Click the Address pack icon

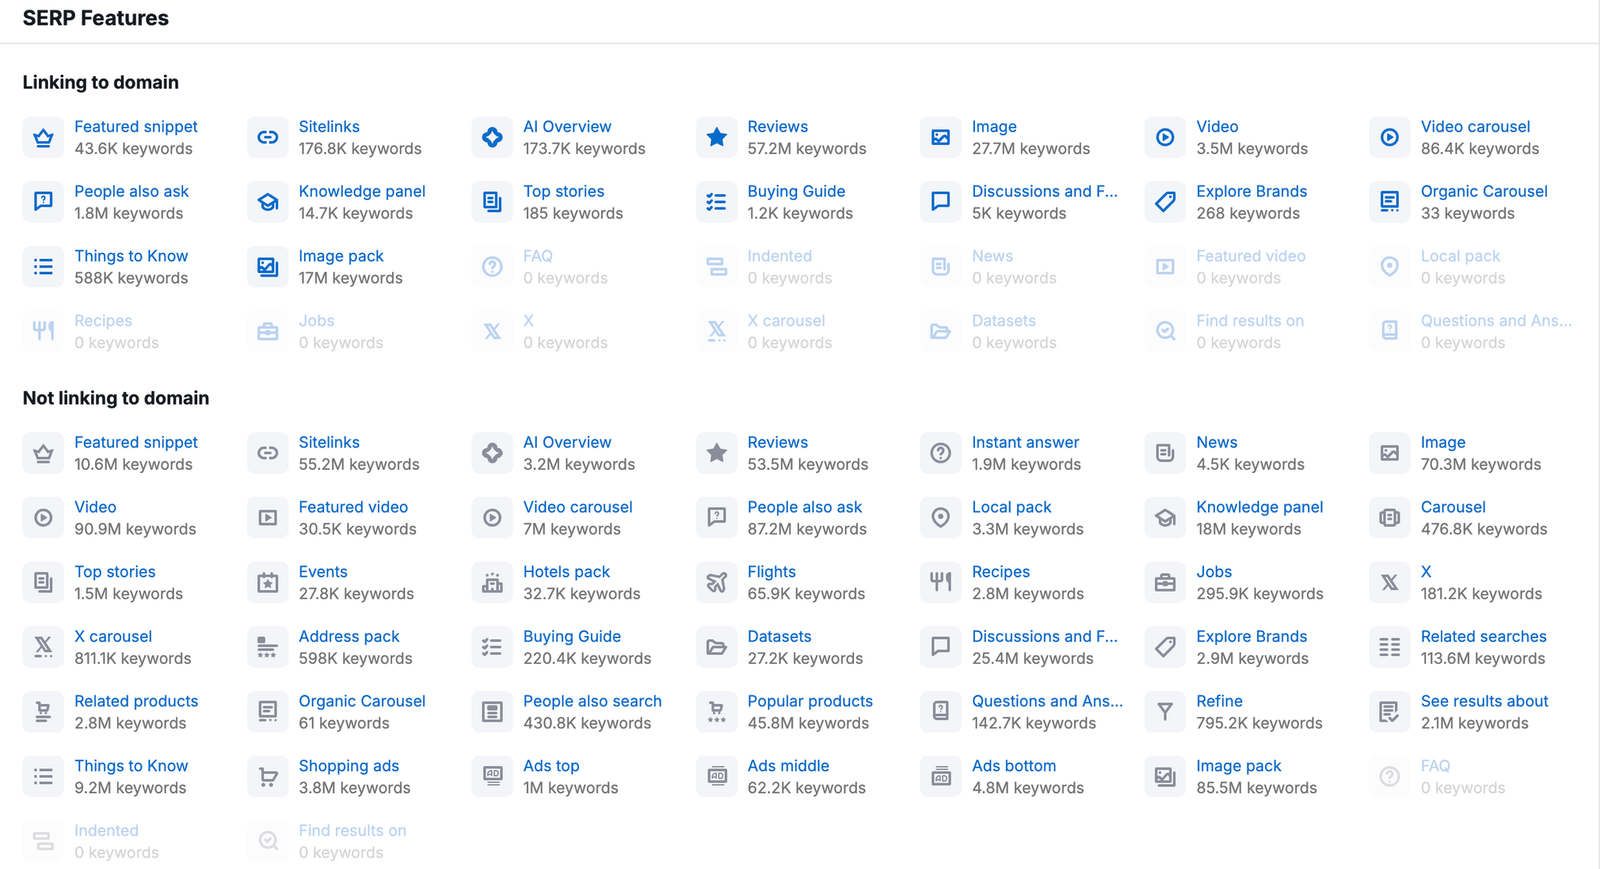coord(267,648)
